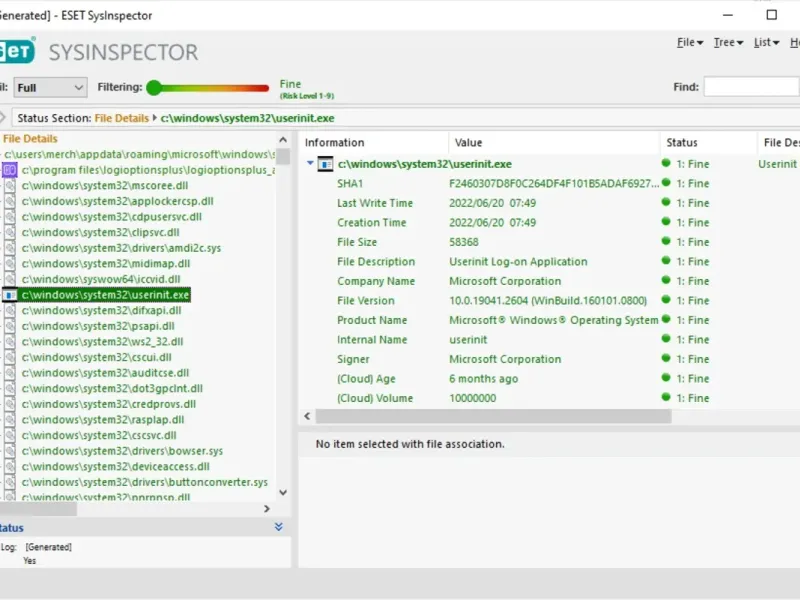The image size is (800, 600).
Task: Open the Tree menu
Action: [728, 43]
